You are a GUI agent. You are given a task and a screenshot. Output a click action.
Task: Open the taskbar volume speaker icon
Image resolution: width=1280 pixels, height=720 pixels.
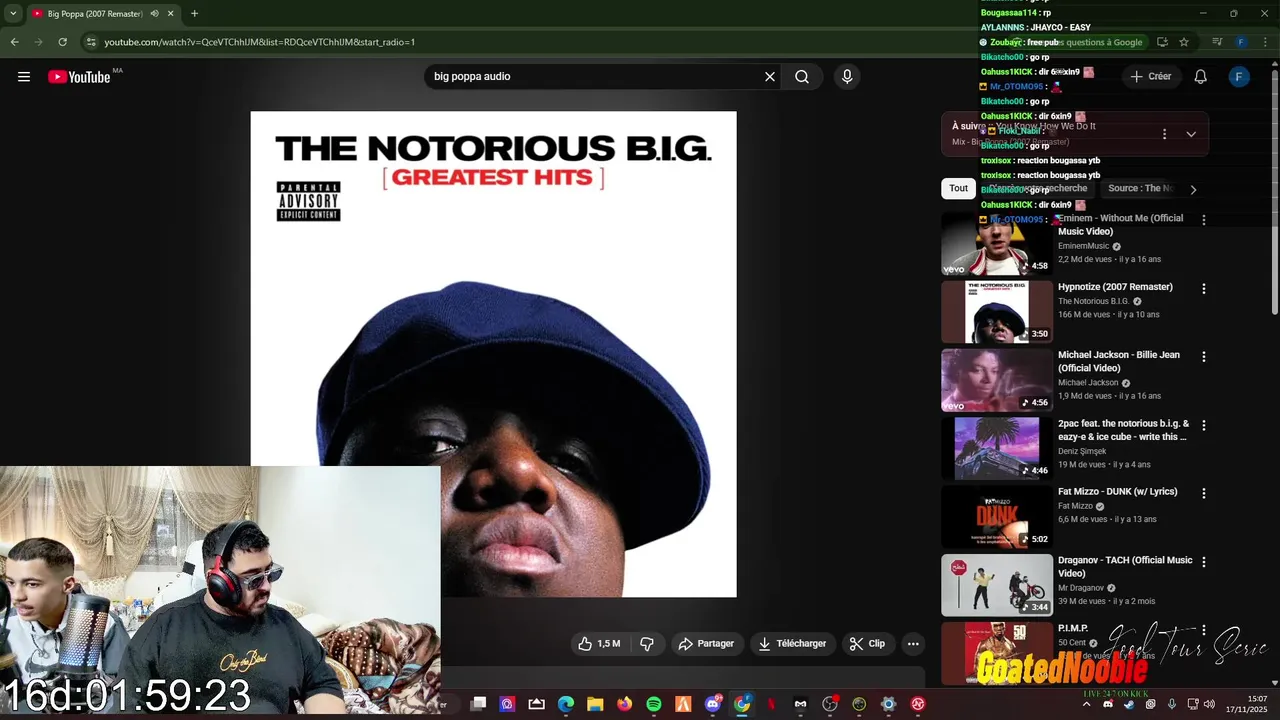pos(1209,704)
